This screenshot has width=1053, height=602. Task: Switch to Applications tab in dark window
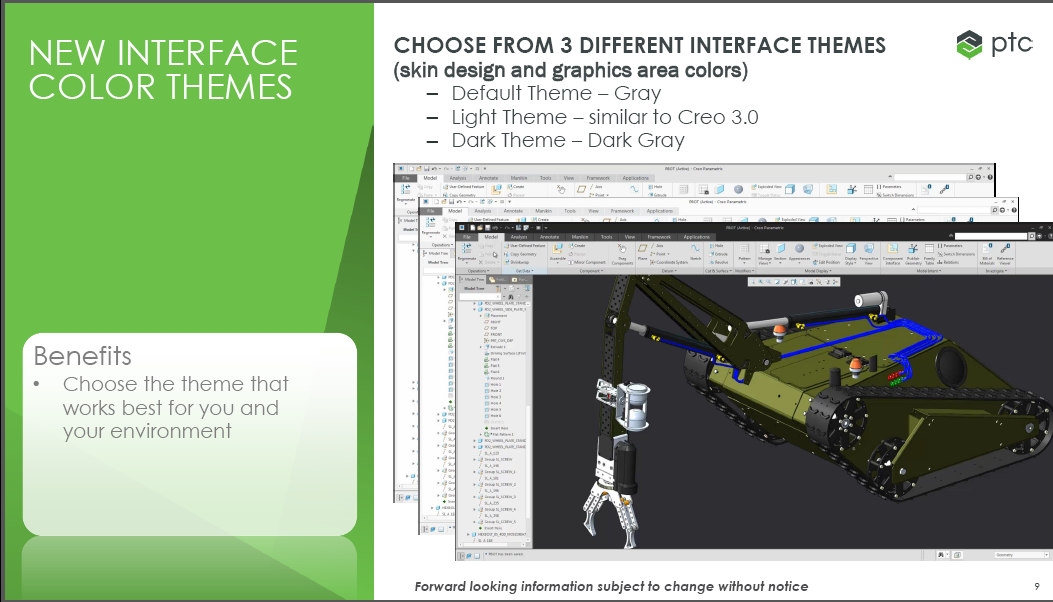pos(696,237)
